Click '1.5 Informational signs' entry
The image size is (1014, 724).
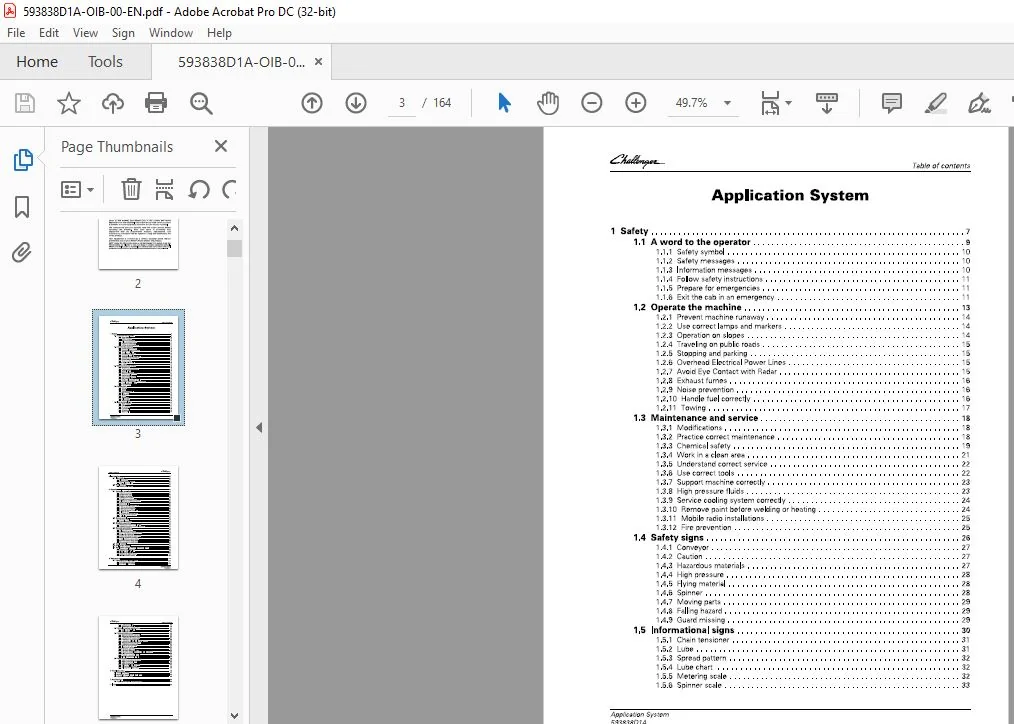coord(801,630)
